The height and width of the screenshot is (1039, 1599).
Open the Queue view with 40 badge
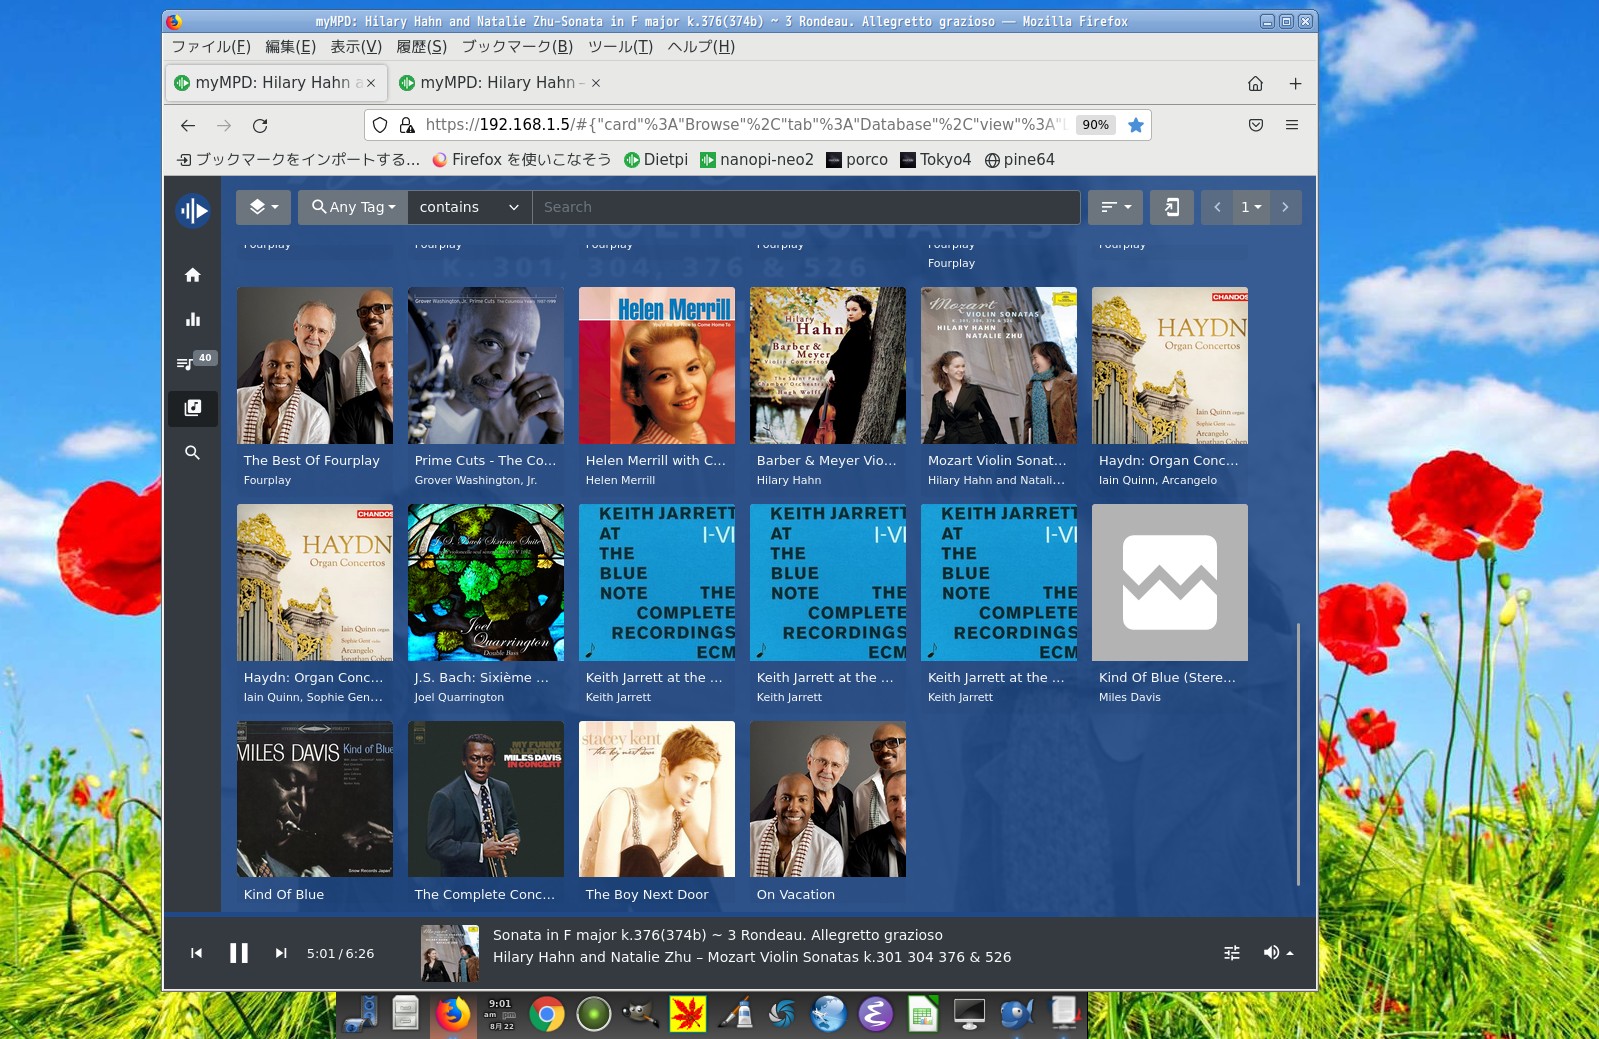click(188, 363)
